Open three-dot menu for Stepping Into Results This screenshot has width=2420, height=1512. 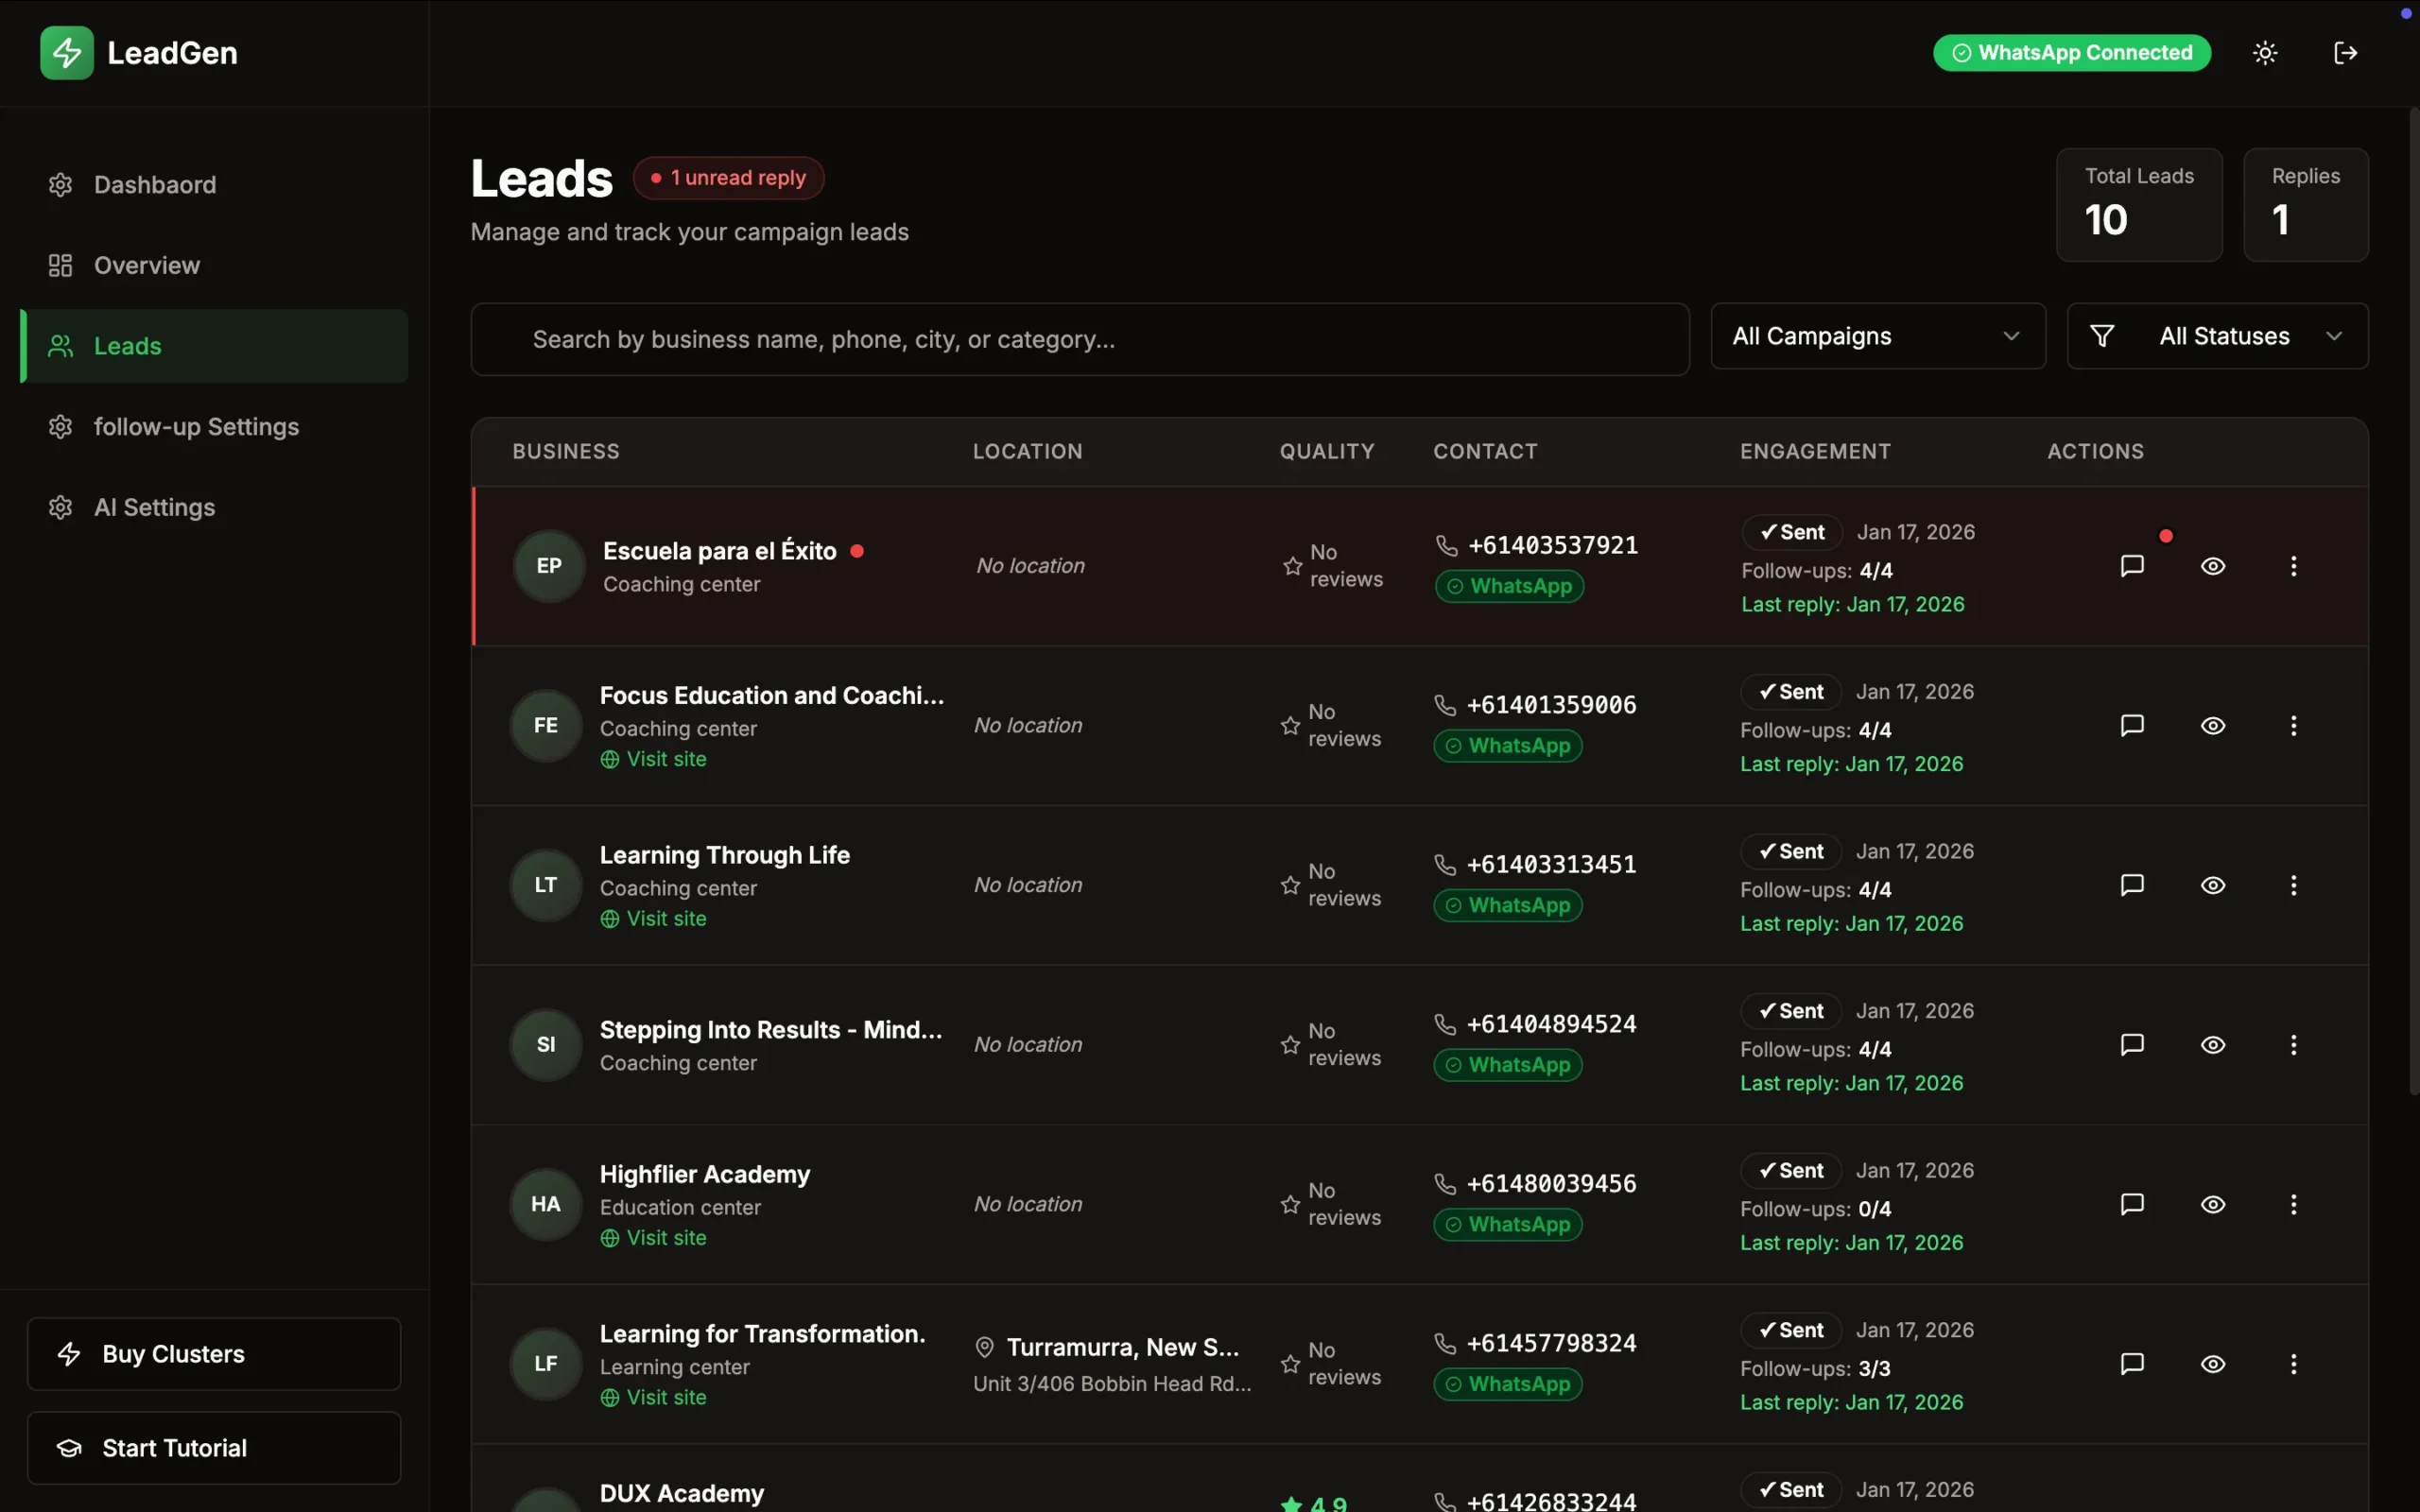click(x=2293, y=1045)
